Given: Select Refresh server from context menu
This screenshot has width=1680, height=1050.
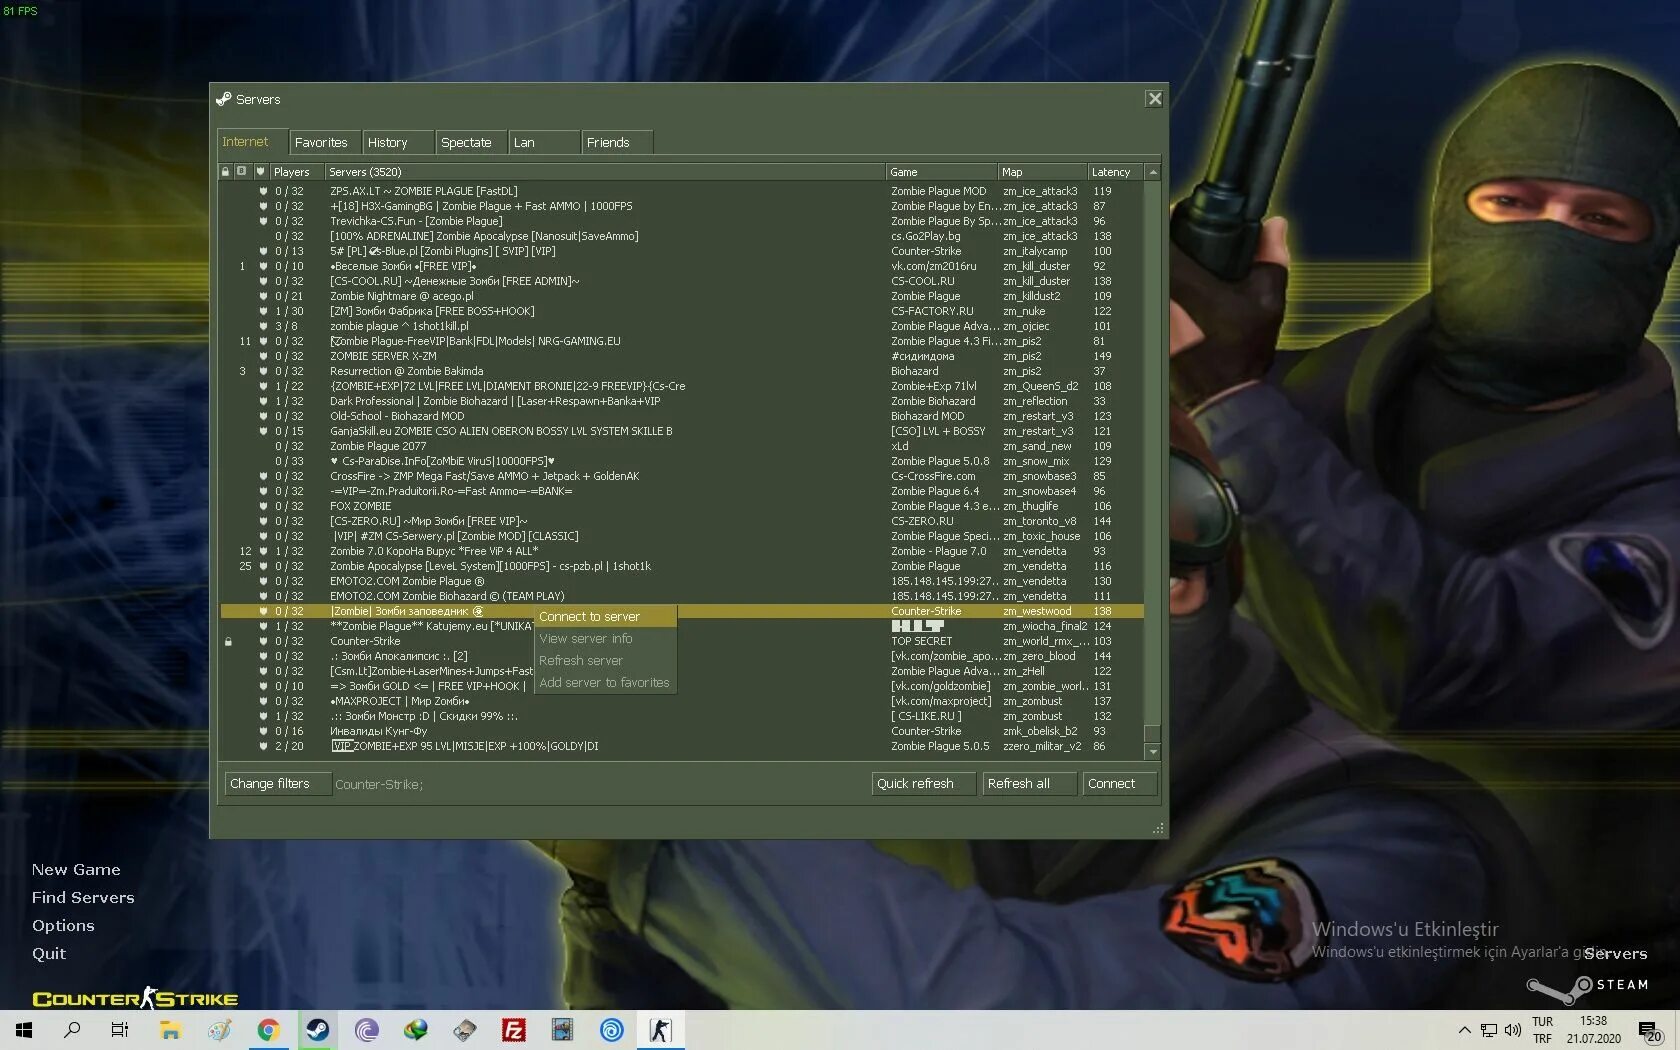Looking at the screenshot, I should click(605, 660).
